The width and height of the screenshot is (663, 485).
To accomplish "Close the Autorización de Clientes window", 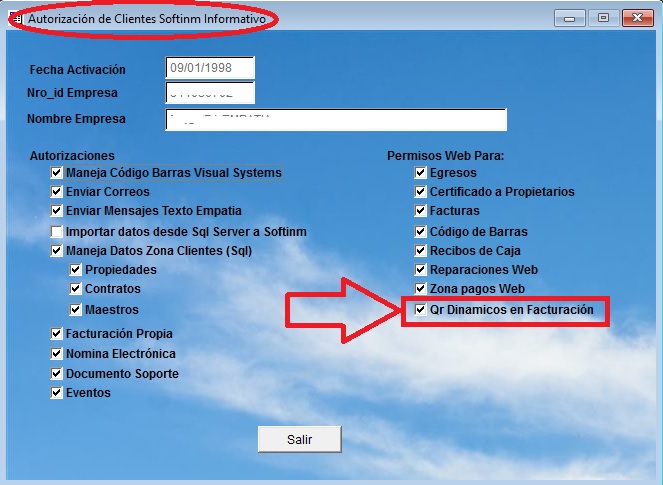I will click(638, 18).
